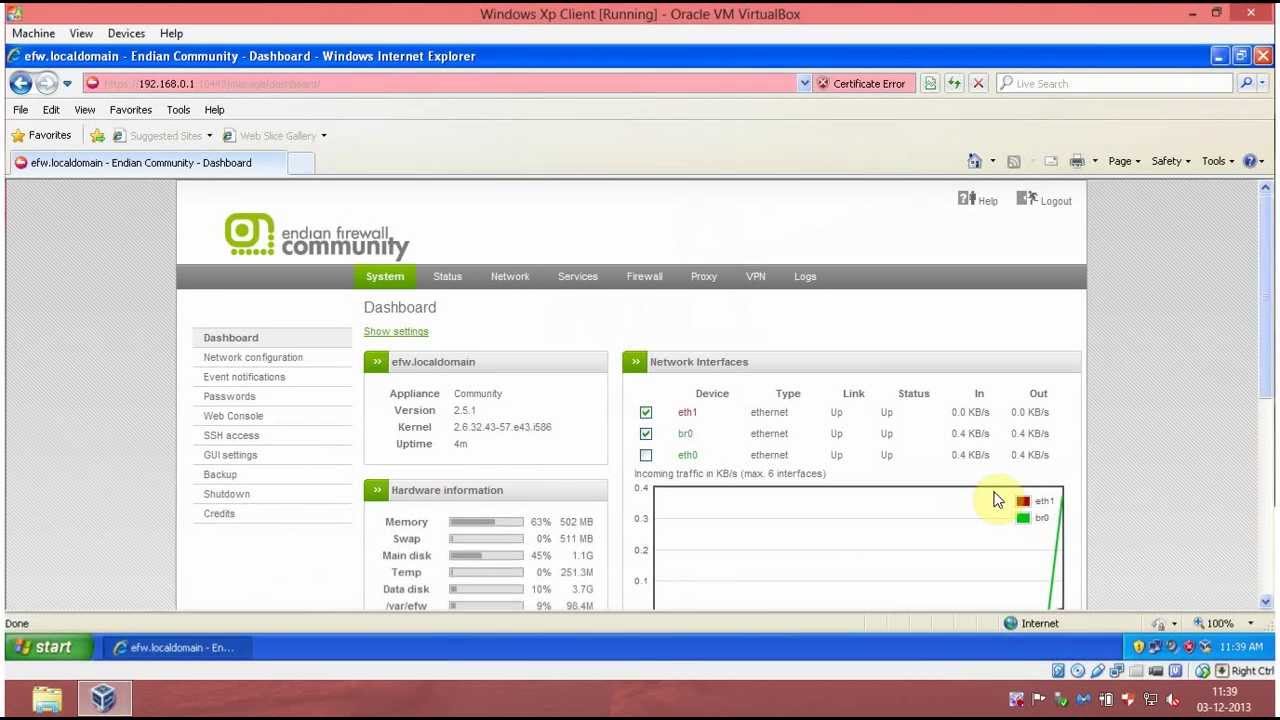The width and height of the screenshot is (1280, 720).
Task: Click the green arrows icon on Hardware information panel
Action: tap(376, 490)
